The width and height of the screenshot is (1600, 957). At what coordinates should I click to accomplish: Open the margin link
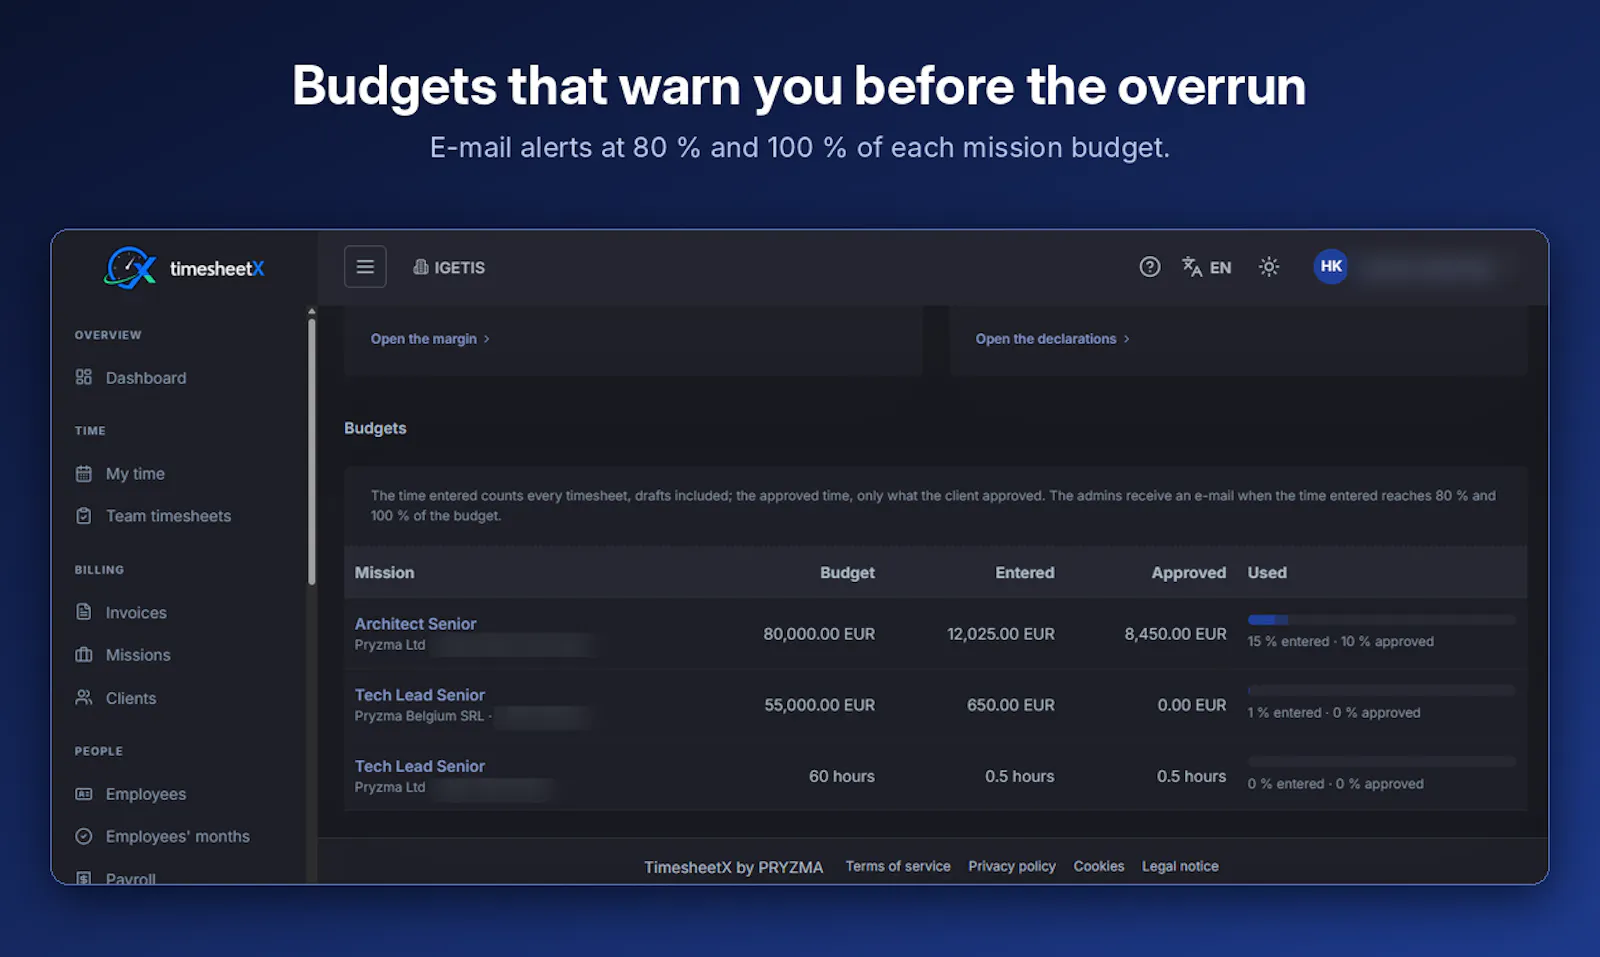430,339
